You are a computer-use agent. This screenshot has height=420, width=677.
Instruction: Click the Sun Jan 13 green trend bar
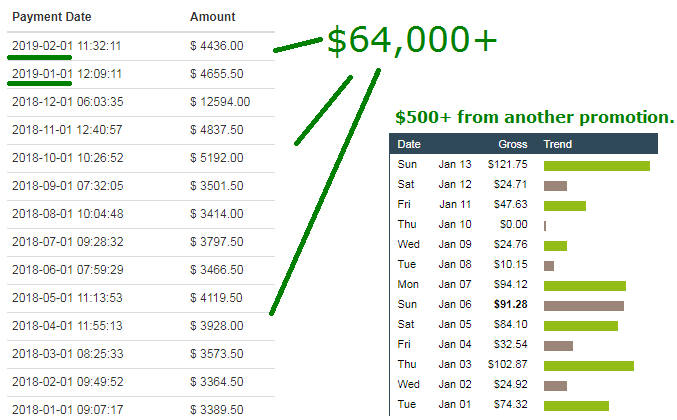click(x=597, y=166)
